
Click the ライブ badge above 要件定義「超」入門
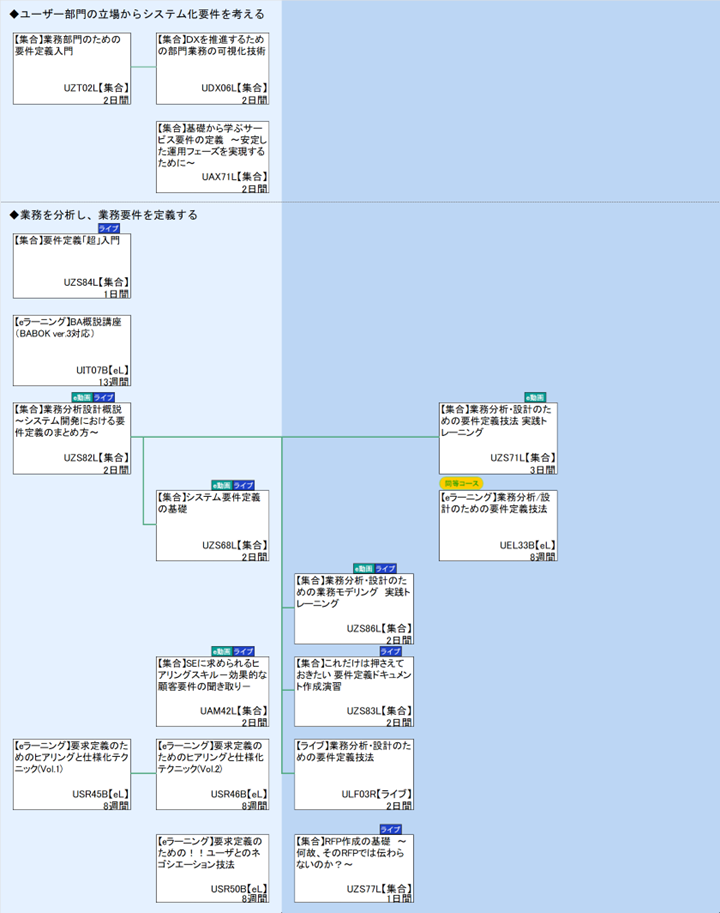pos(108,228)
